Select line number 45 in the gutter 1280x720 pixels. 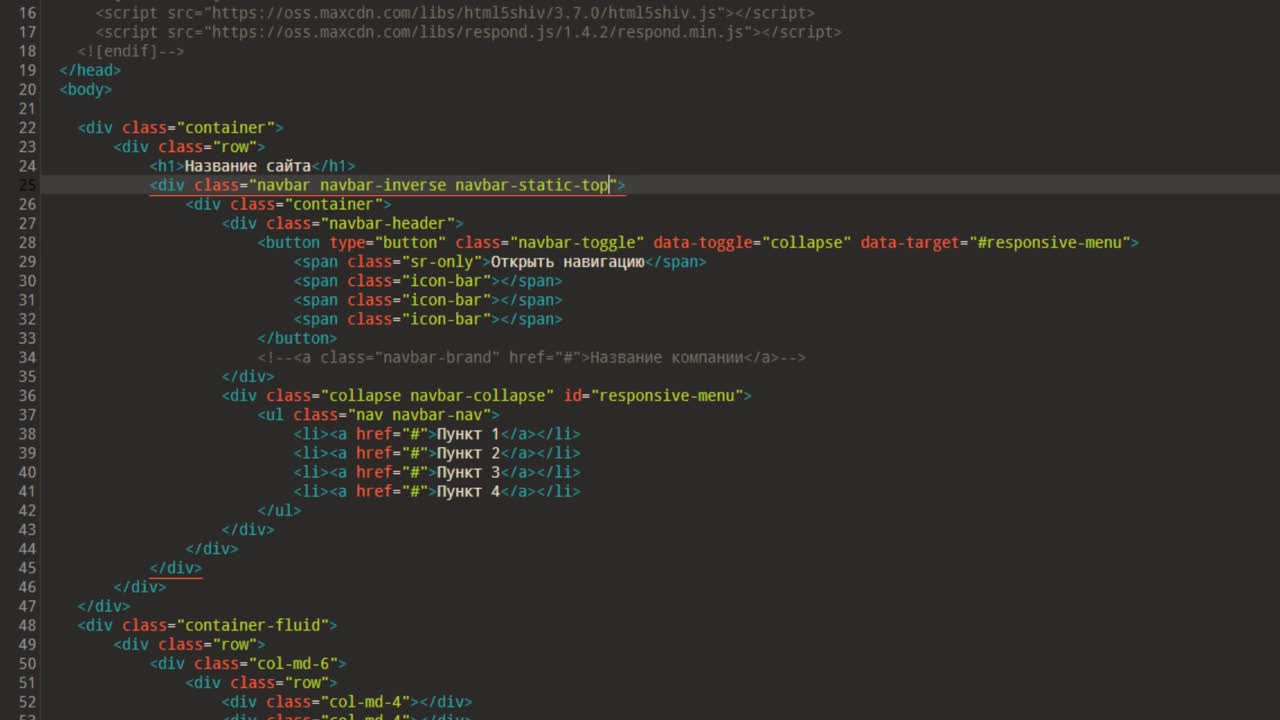[x=27, y=567]
